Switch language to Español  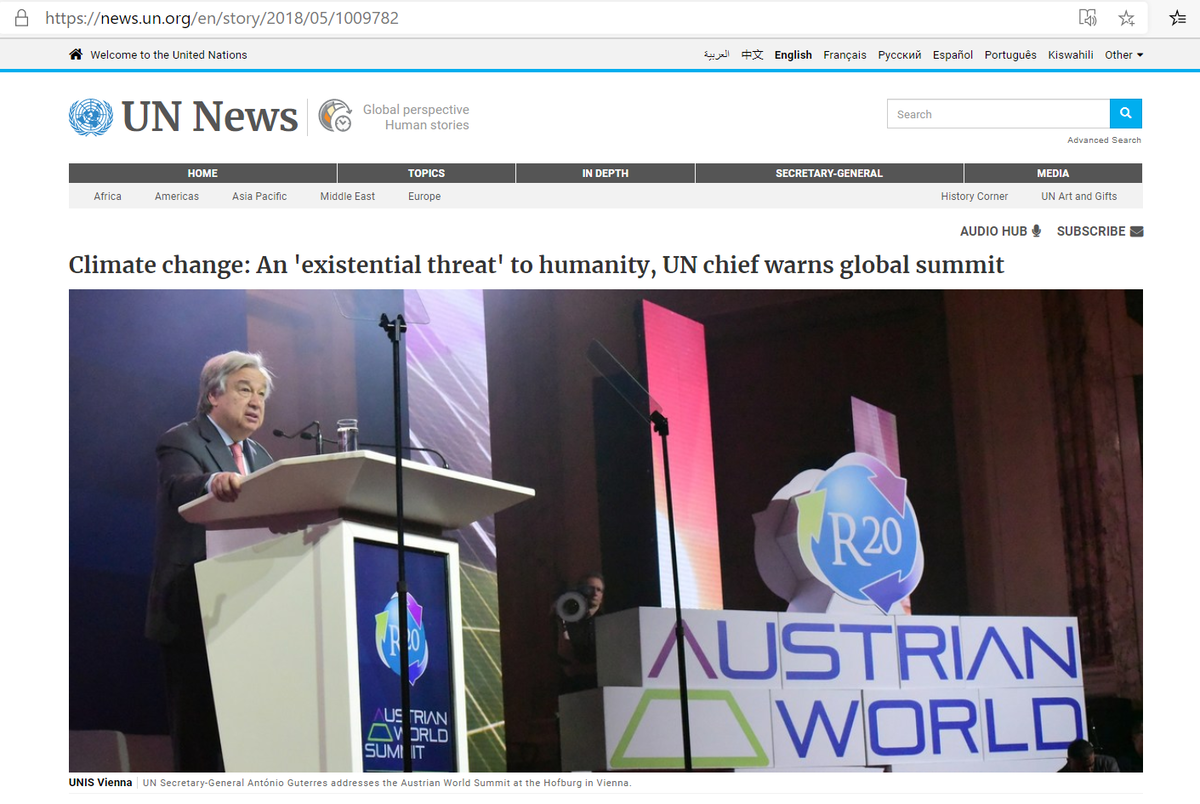coord(953,55)
